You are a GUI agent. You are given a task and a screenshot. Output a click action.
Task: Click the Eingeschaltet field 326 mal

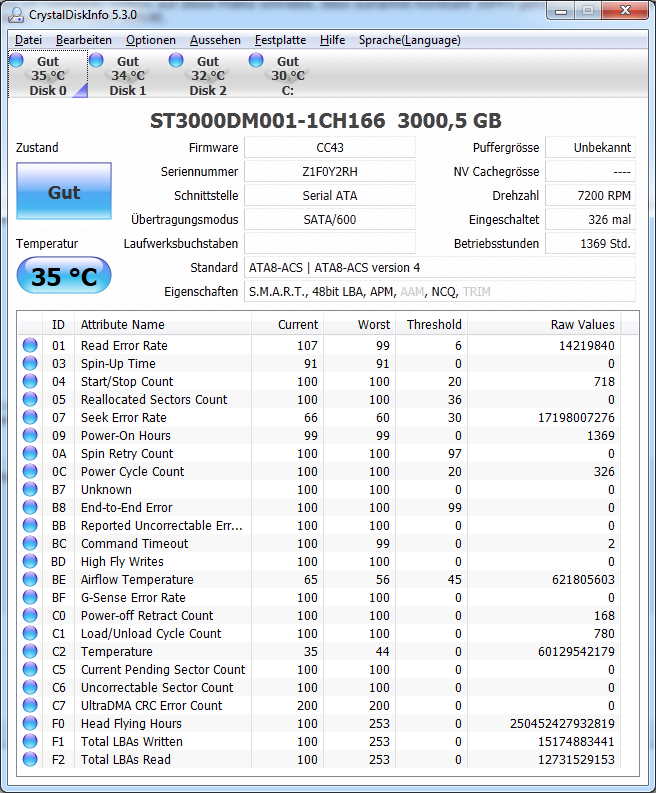point(590,219)
